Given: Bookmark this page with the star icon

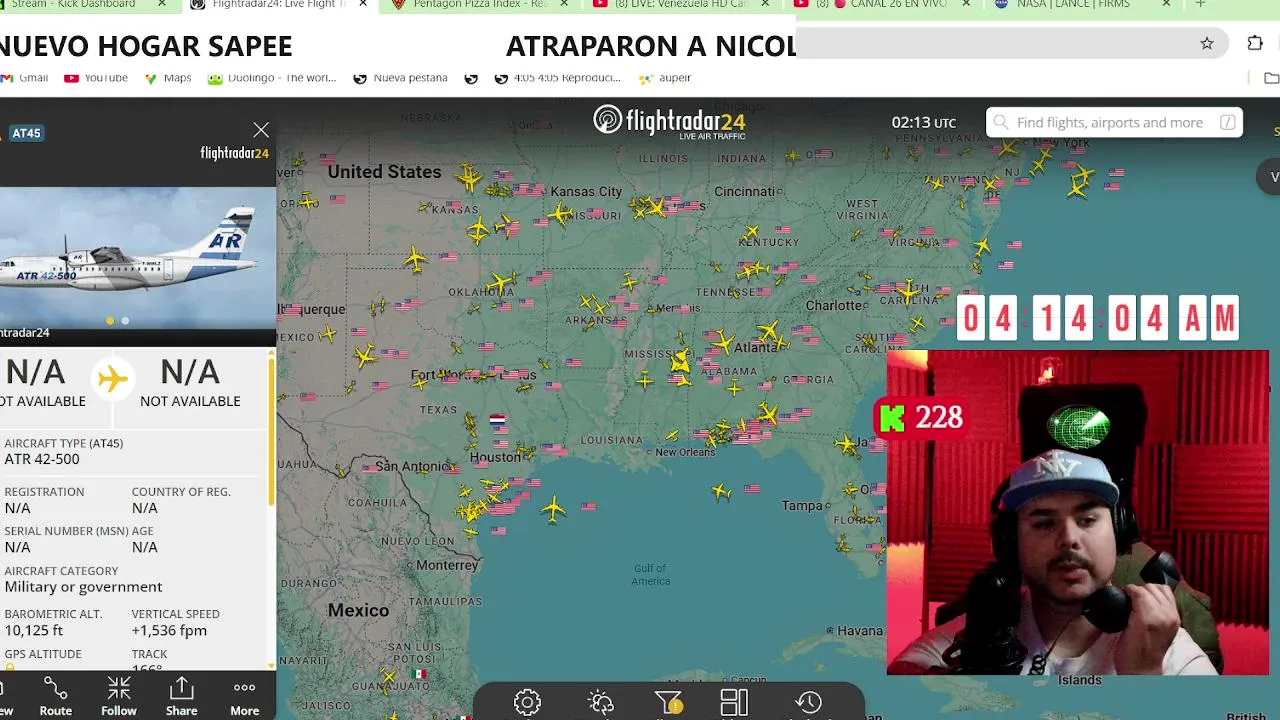Looking at the screenshot, I should pyautogui.click(x=1207, y=43).
